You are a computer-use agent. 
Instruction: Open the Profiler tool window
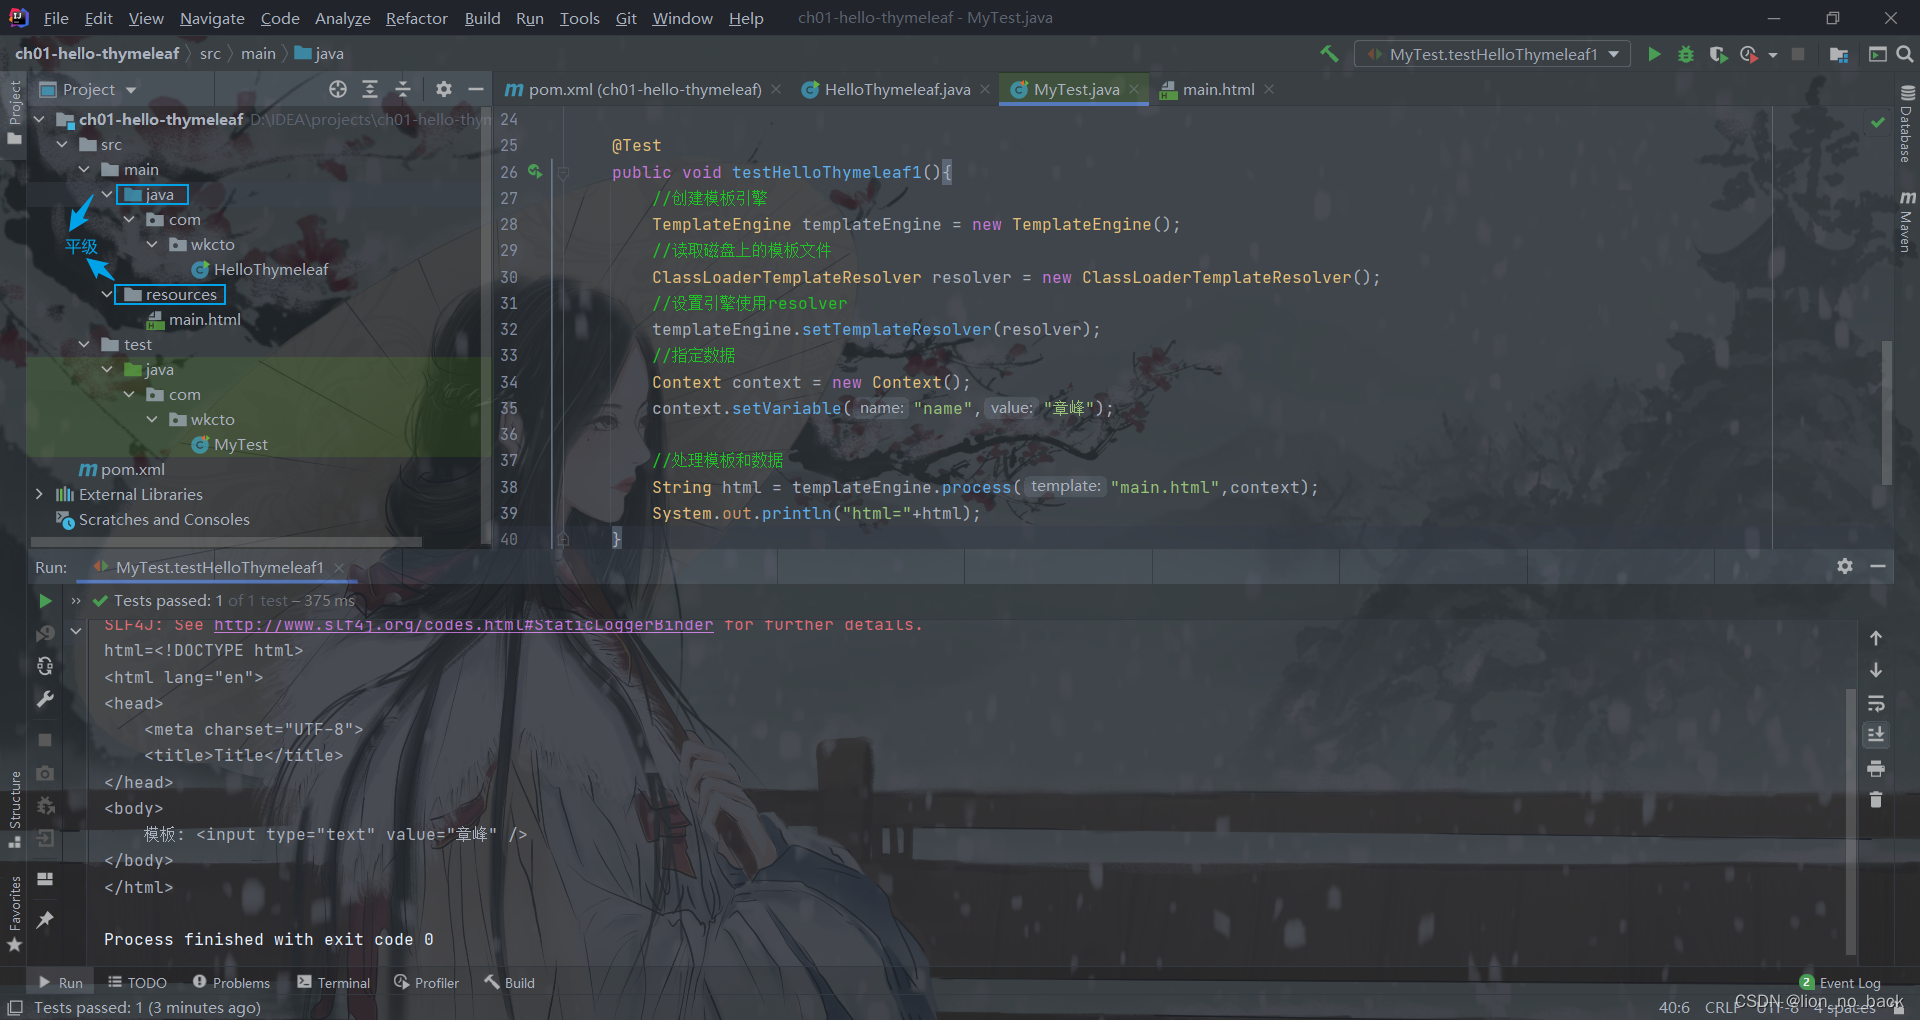427,982
